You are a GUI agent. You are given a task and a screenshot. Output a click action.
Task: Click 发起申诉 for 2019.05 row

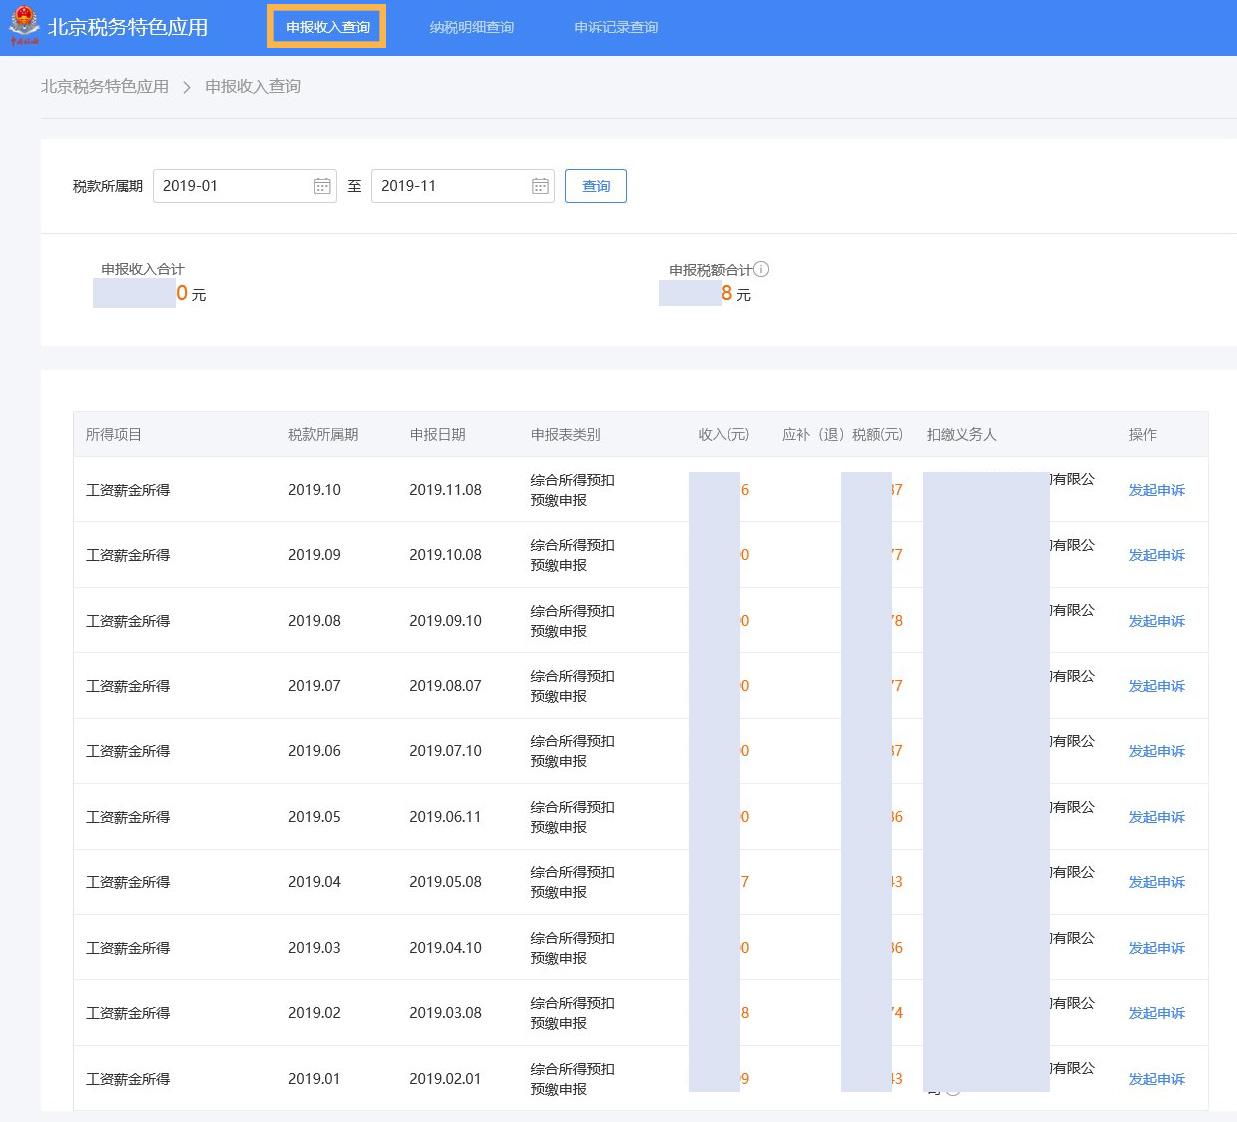(1156, 817)
